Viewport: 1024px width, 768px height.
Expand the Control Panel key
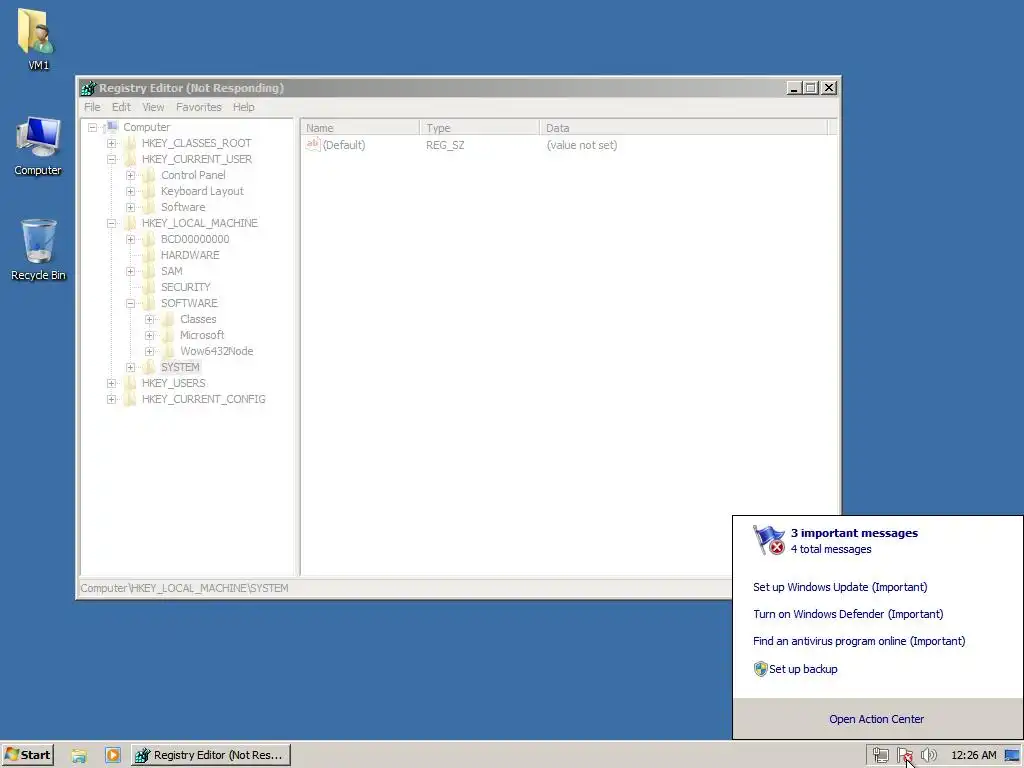[131, 175]
